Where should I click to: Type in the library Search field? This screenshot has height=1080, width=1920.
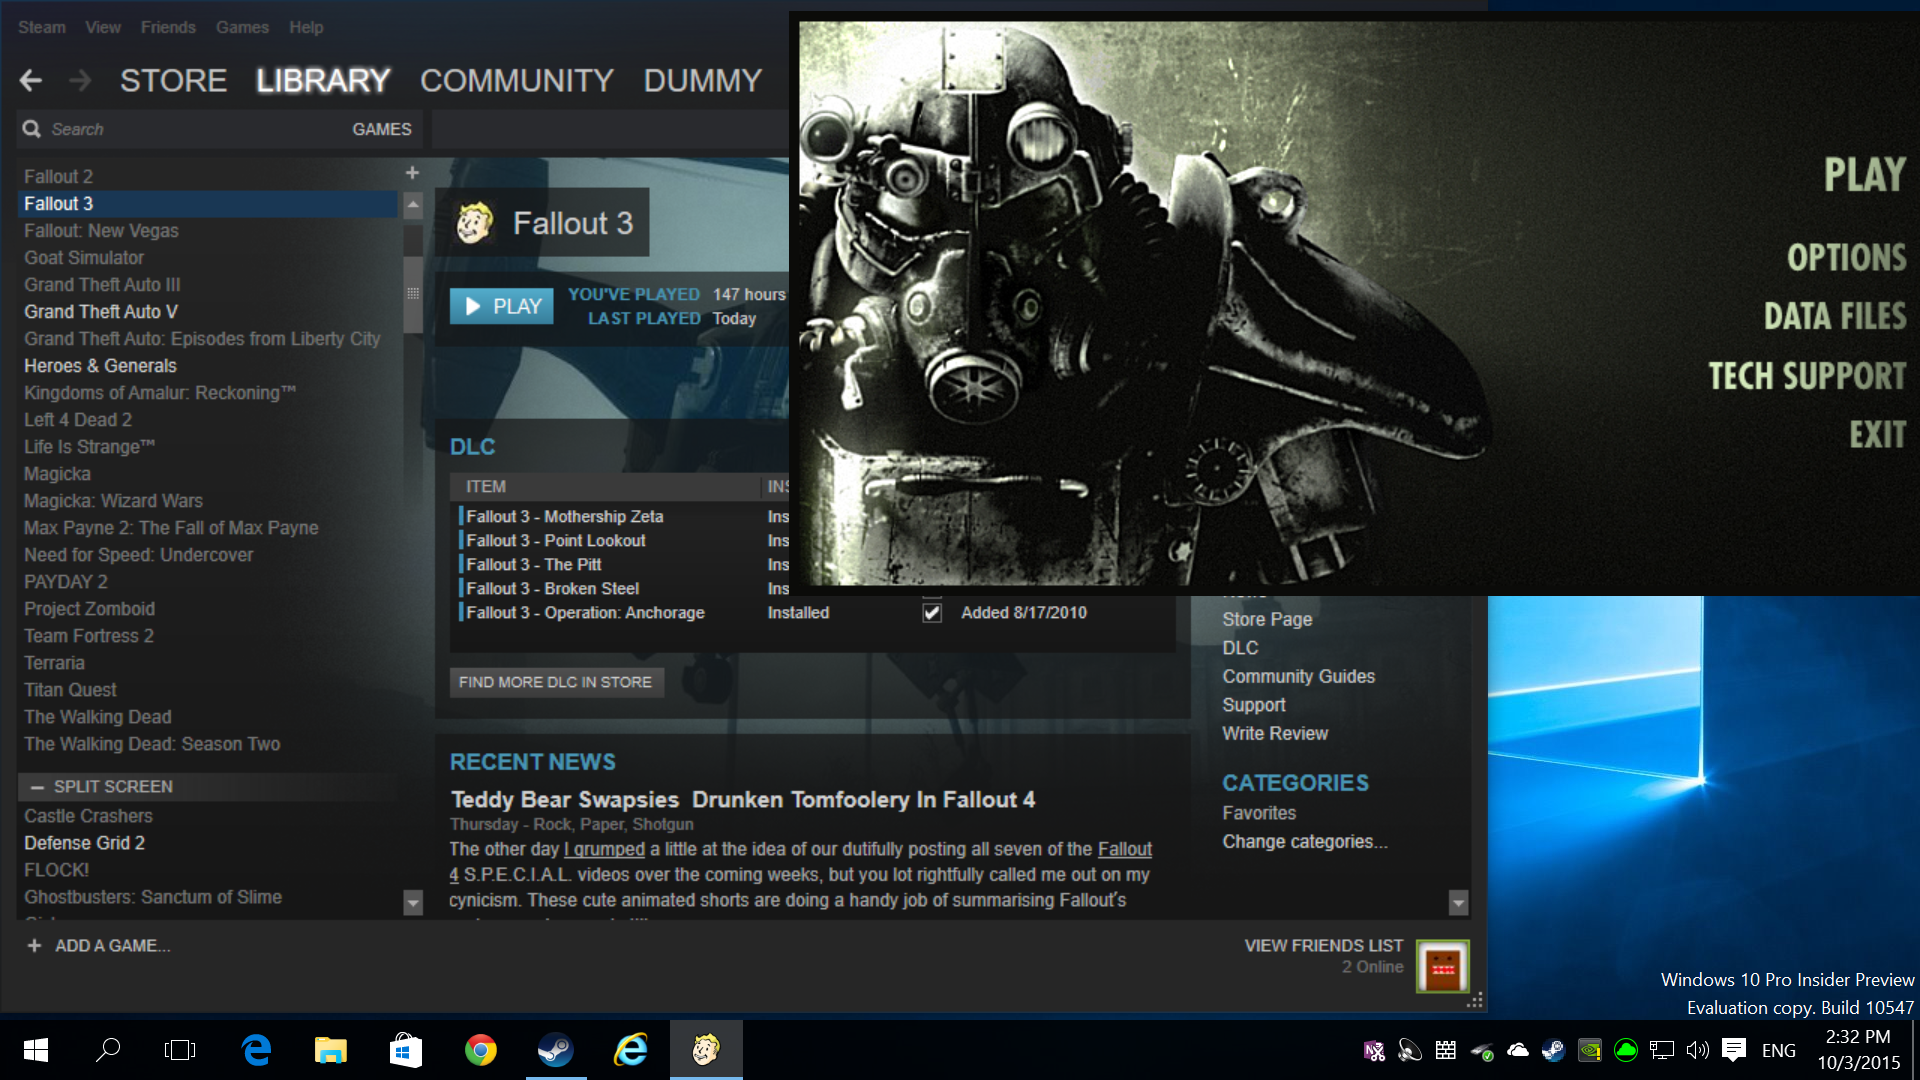(x=190, y=129)
